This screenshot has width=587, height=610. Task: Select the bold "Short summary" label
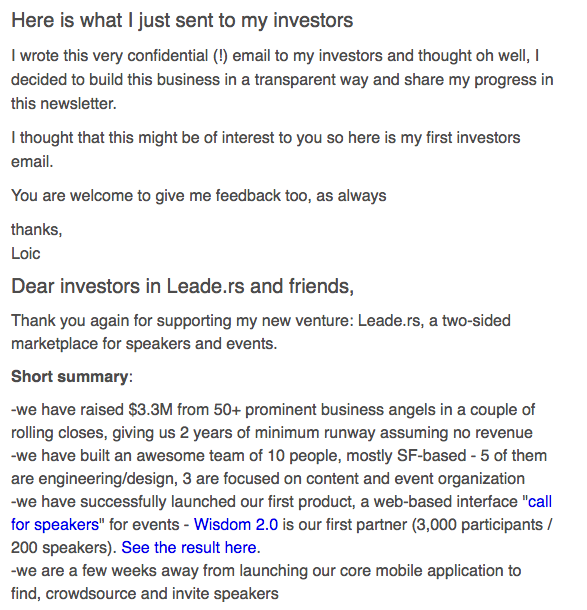pyautogui.click(x=70, y=377)
